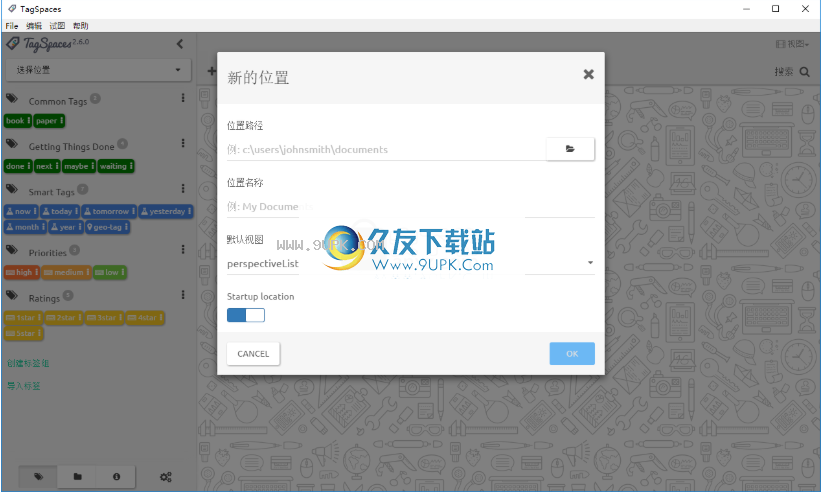
Task: Open Getting Things Done group options menu
Action: click(183, 143)
